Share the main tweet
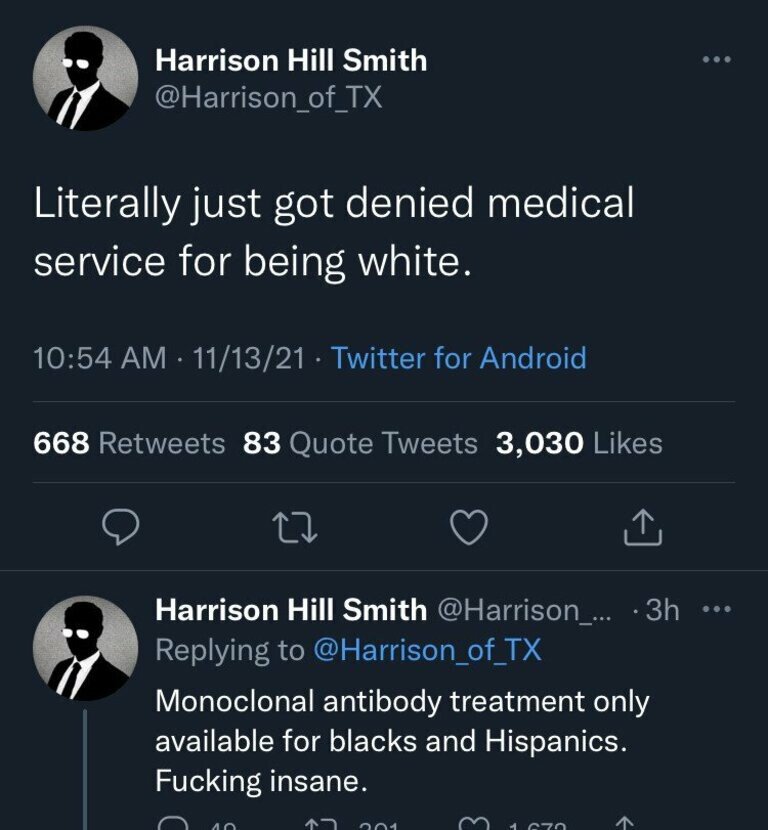The image size is (768, 830). pyautogui.click(x=643, y=527)
